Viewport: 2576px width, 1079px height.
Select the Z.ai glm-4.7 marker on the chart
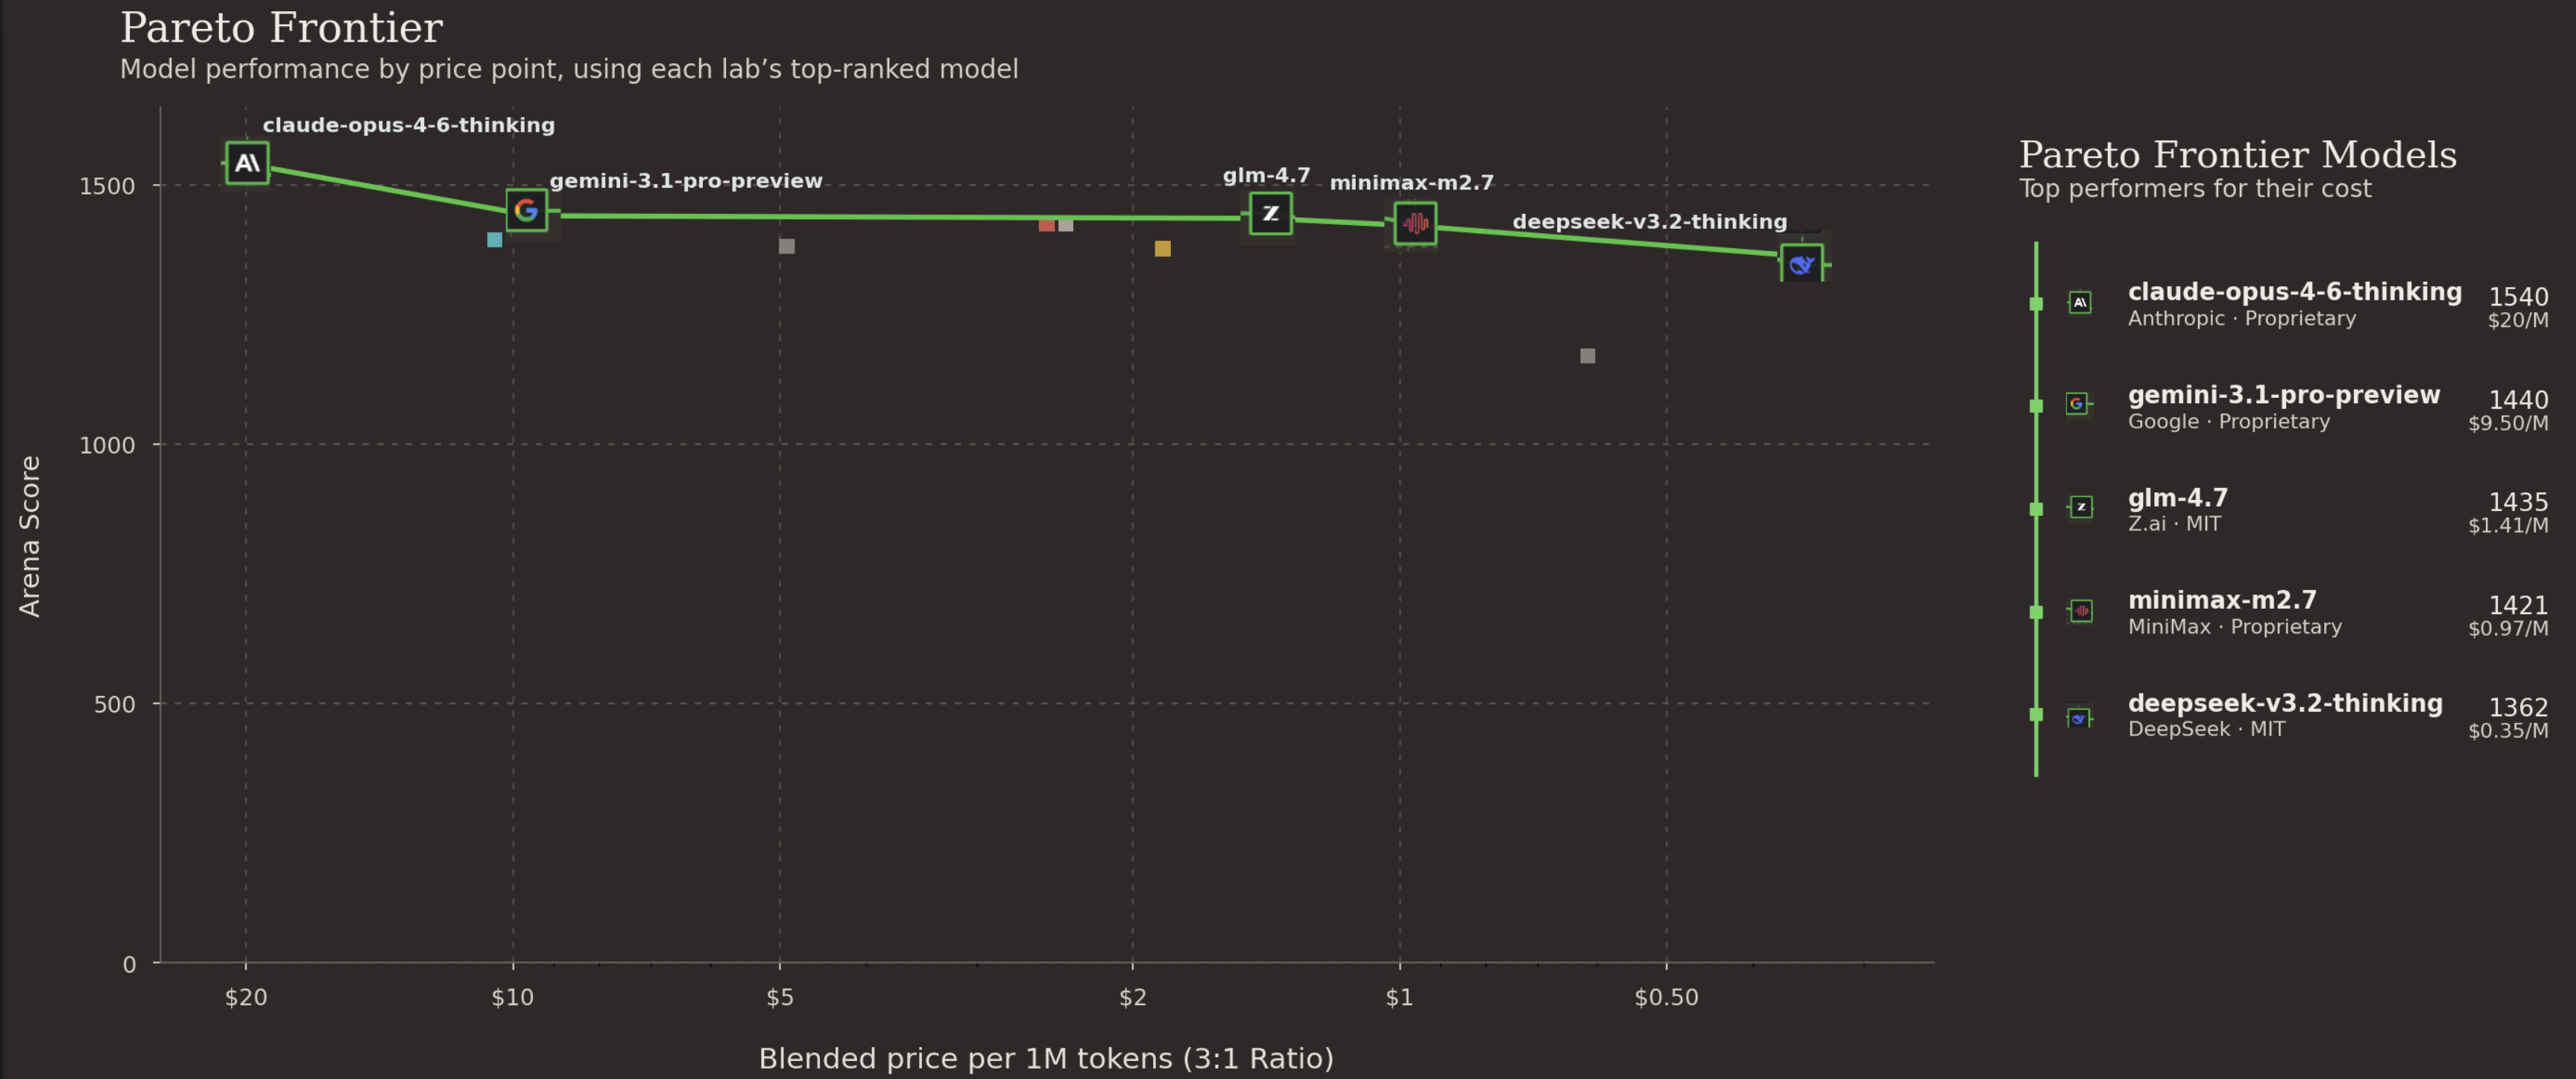[x=1270, y=214]
